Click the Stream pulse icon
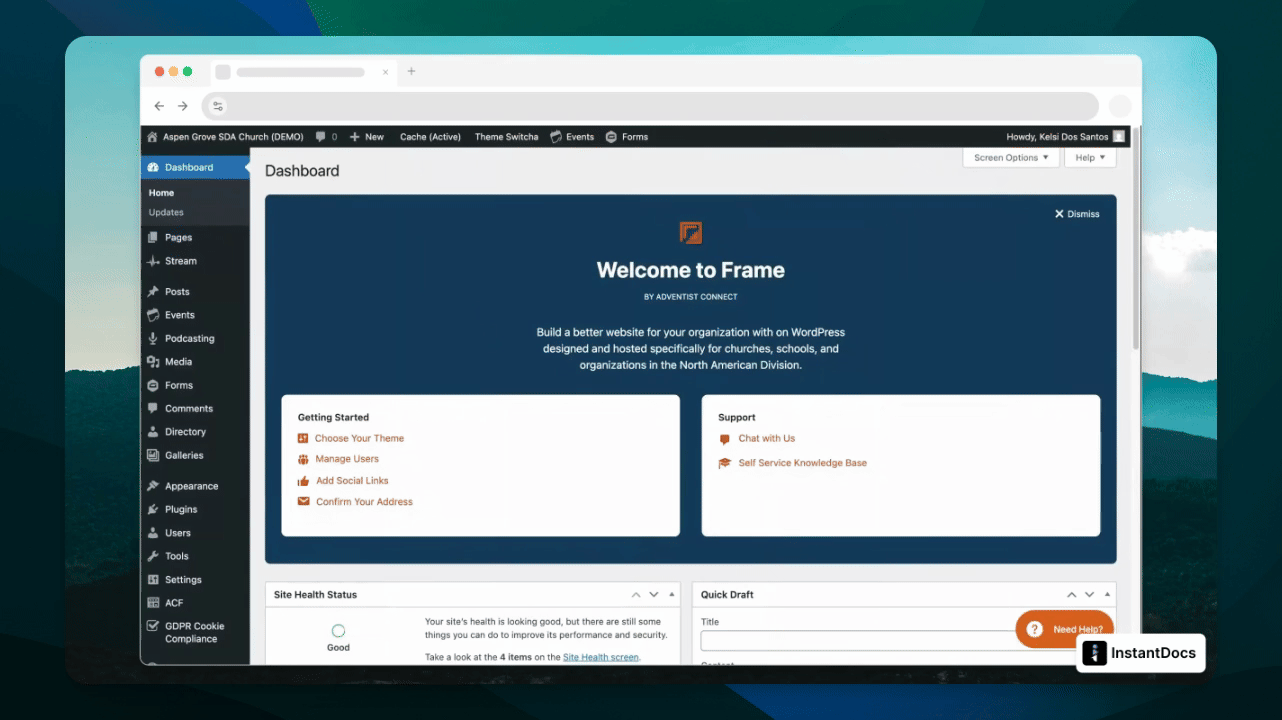 pos(153,261)
